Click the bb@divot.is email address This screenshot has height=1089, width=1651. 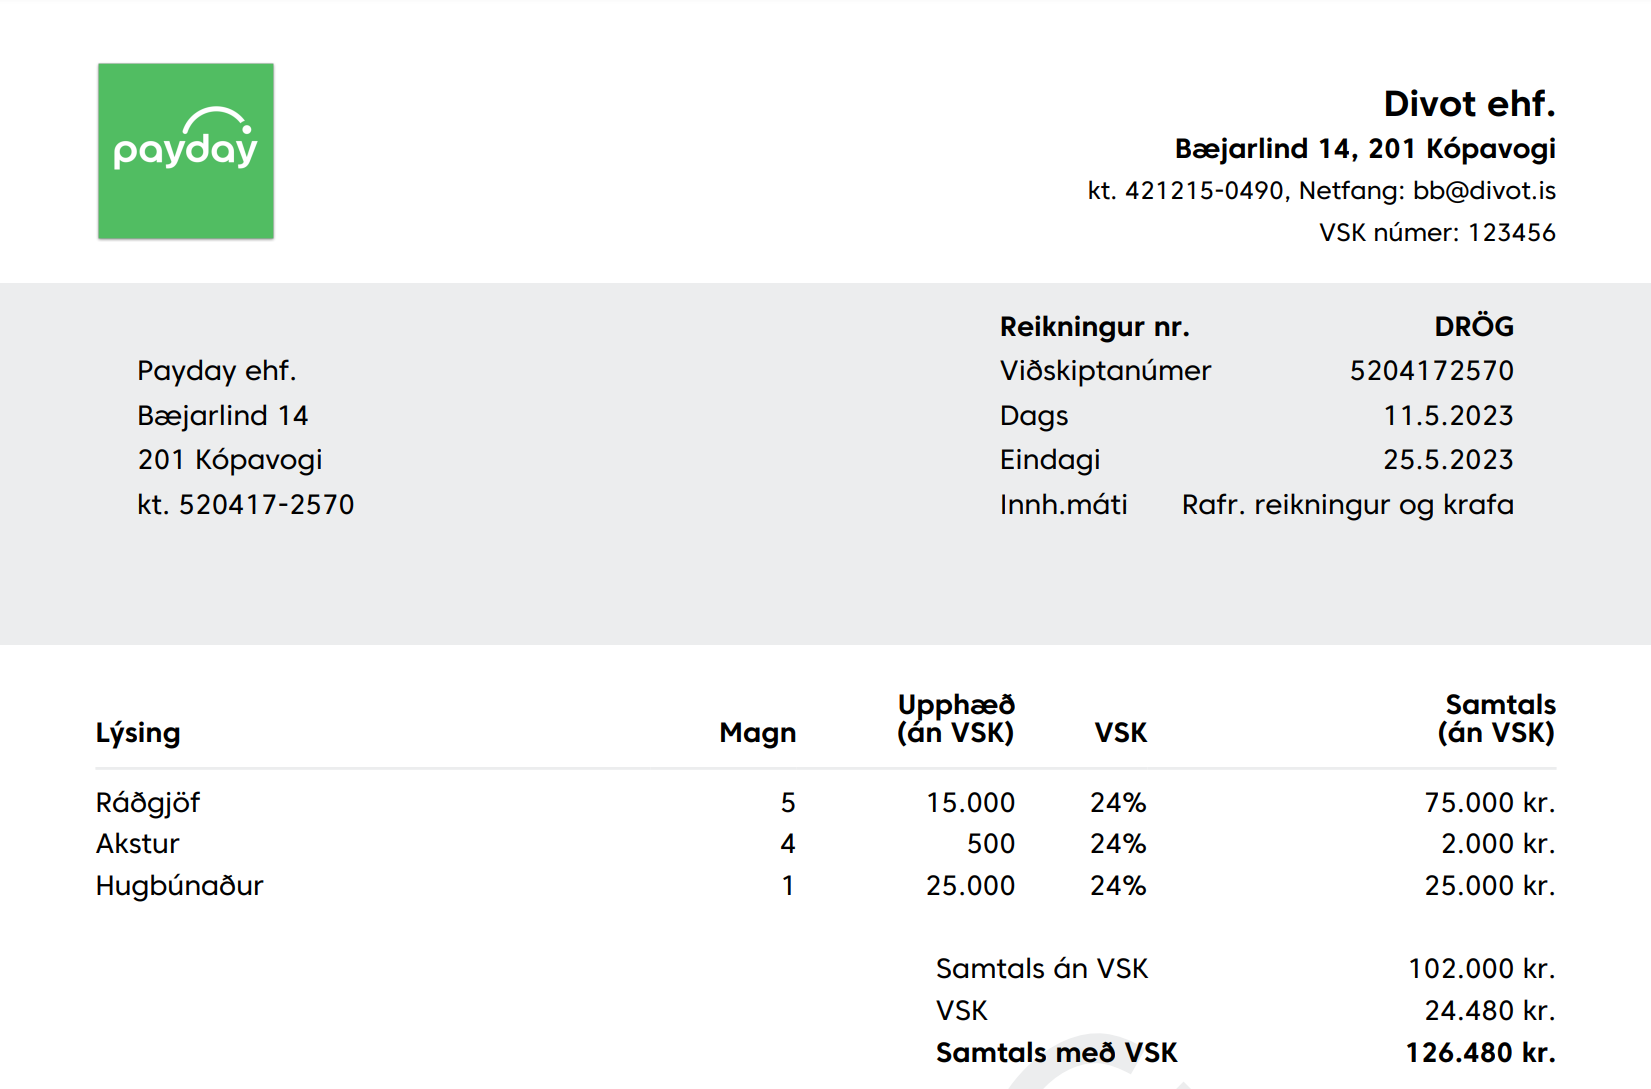pos(1484,191)
